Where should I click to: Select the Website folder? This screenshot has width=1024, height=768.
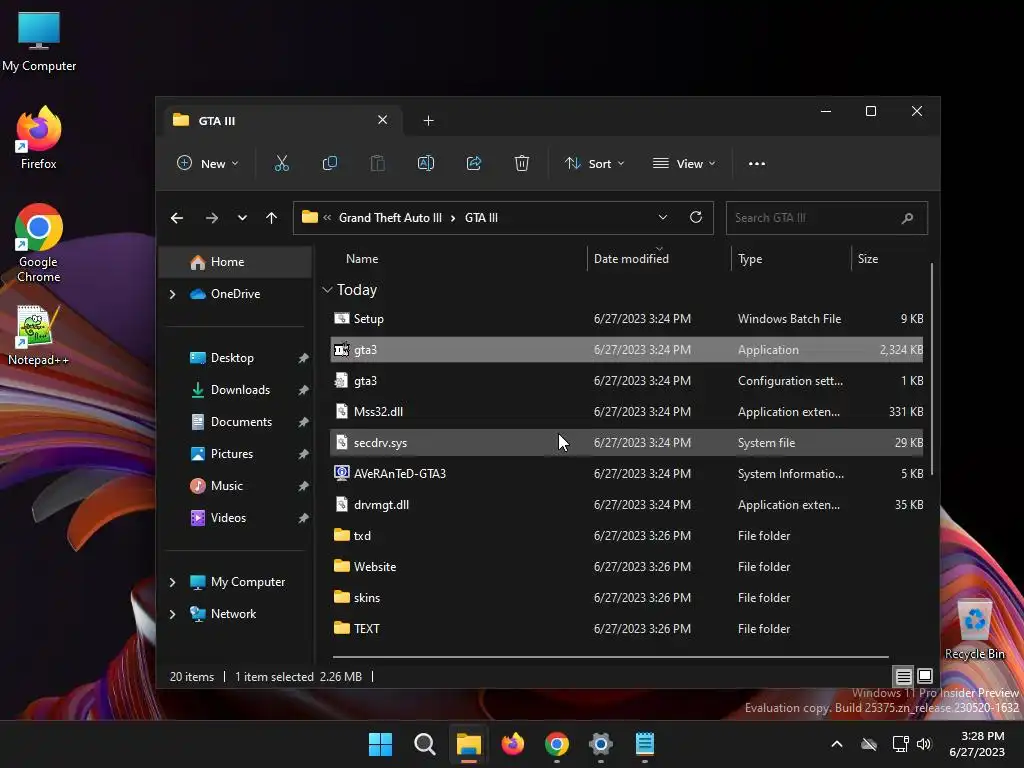pyautogui.click(x=627, y=567)
